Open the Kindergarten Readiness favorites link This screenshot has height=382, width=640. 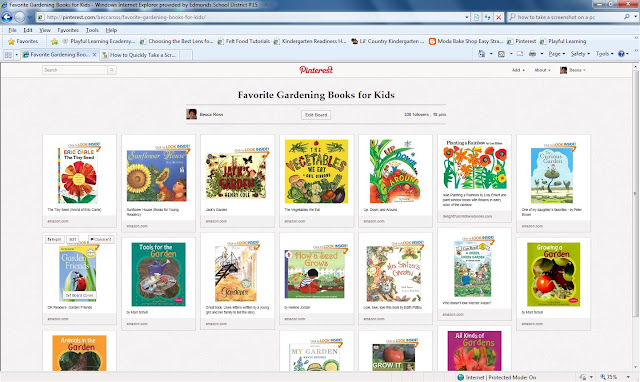click(310, 41)
